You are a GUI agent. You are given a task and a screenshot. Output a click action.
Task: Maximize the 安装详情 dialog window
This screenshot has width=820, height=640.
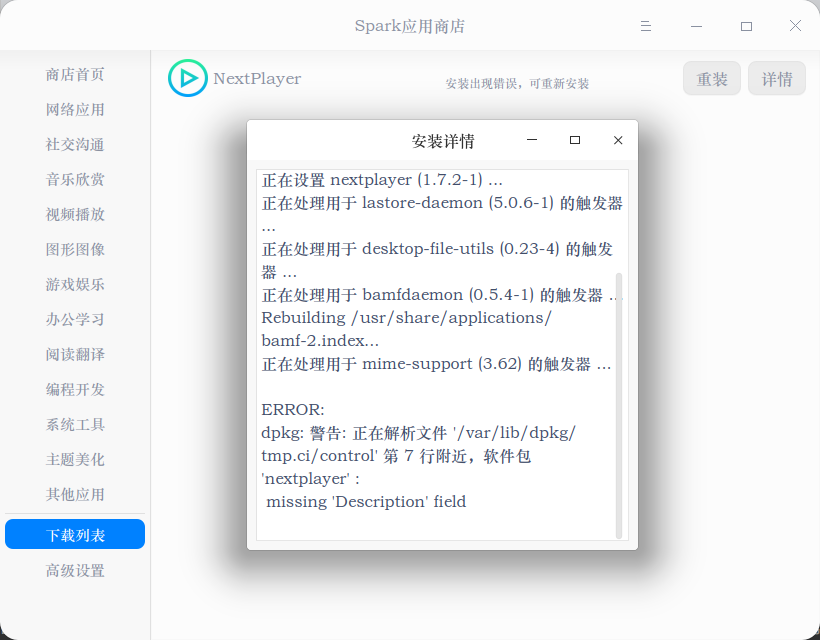(x=575, y=140)
